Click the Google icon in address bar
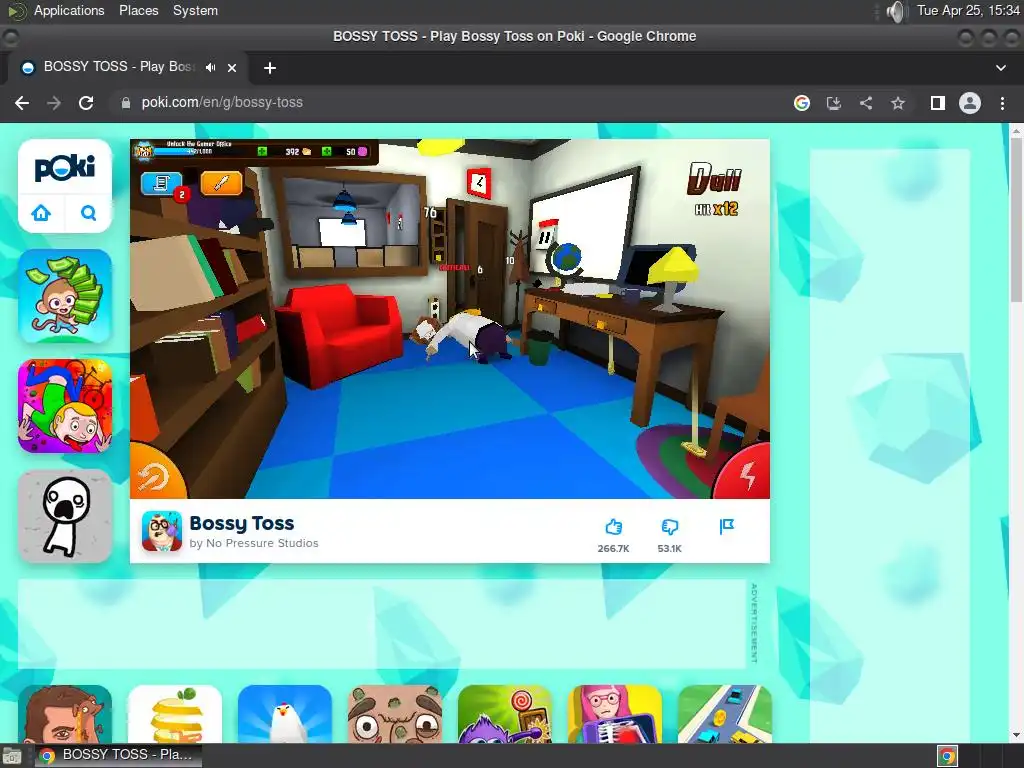 [802, 103]
